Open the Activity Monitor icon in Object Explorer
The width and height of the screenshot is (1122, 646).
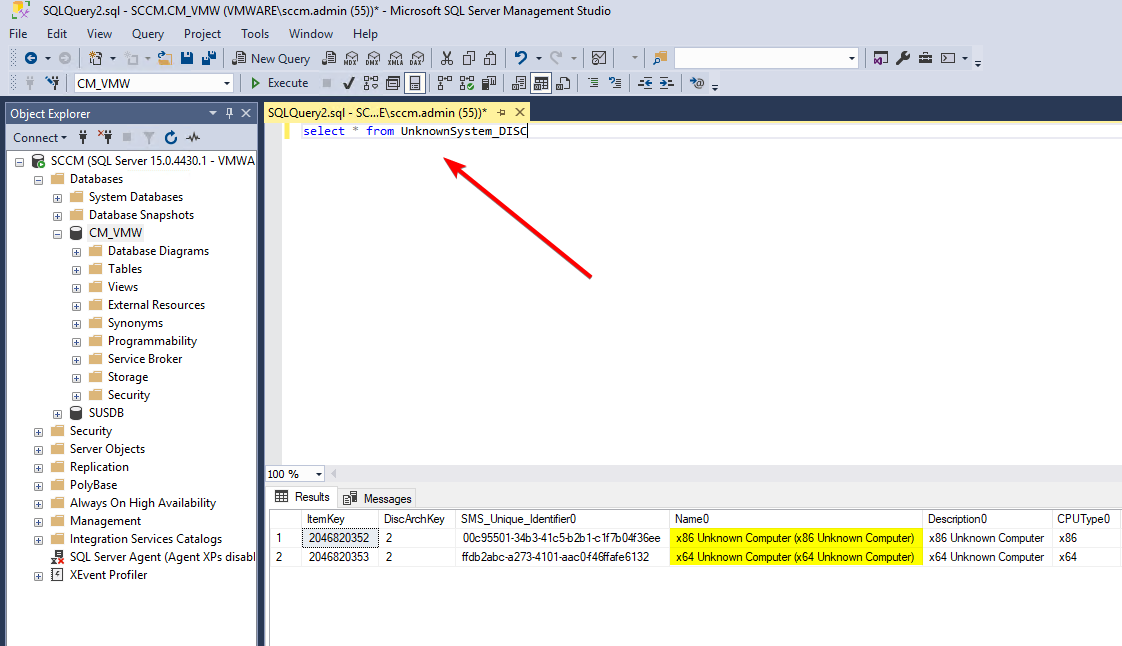pyautogui.click(x=193, y=138)
